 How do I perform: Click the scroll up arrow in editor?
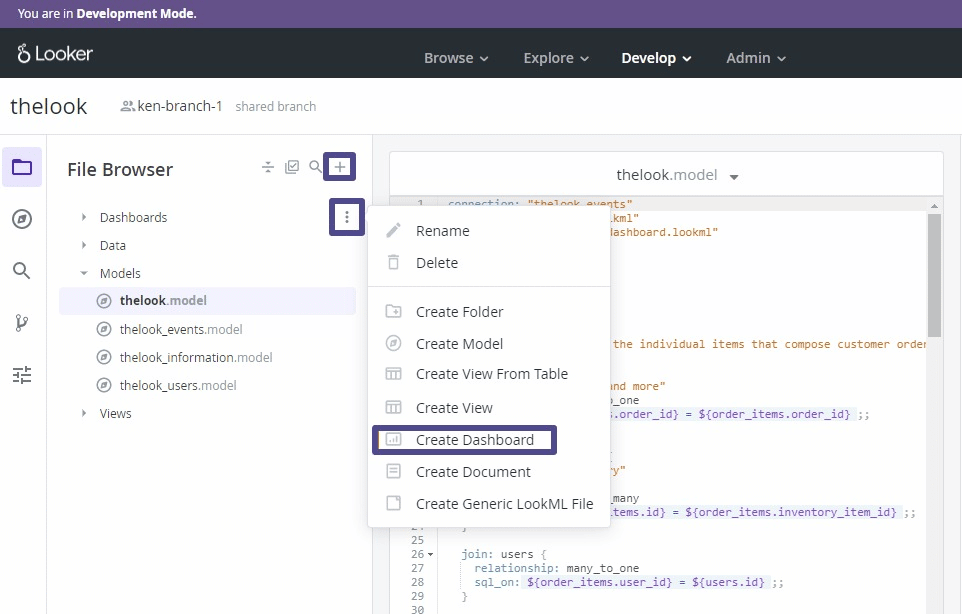tap(934, 206)
